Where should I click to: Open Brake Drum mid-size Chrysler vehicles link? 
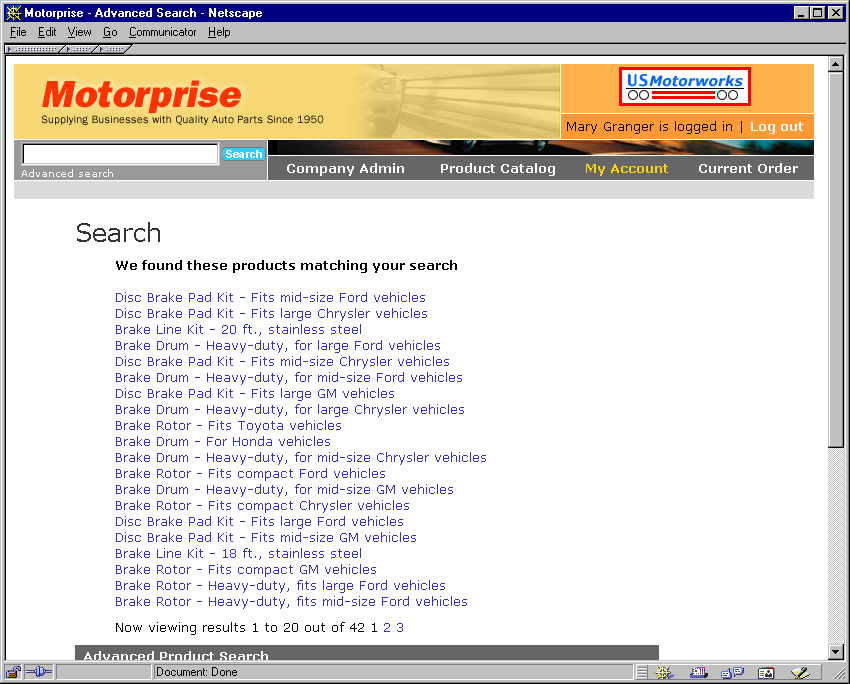301,457
